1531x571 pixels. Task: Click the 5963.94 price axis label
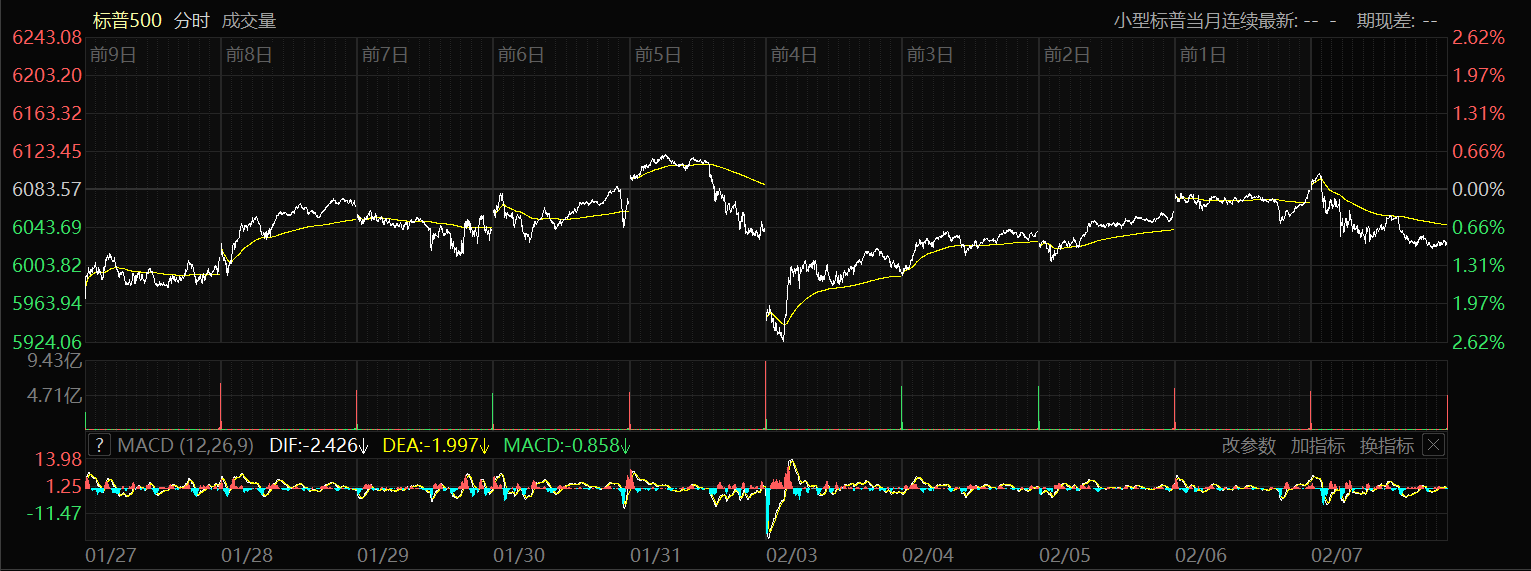coord(46,303)
